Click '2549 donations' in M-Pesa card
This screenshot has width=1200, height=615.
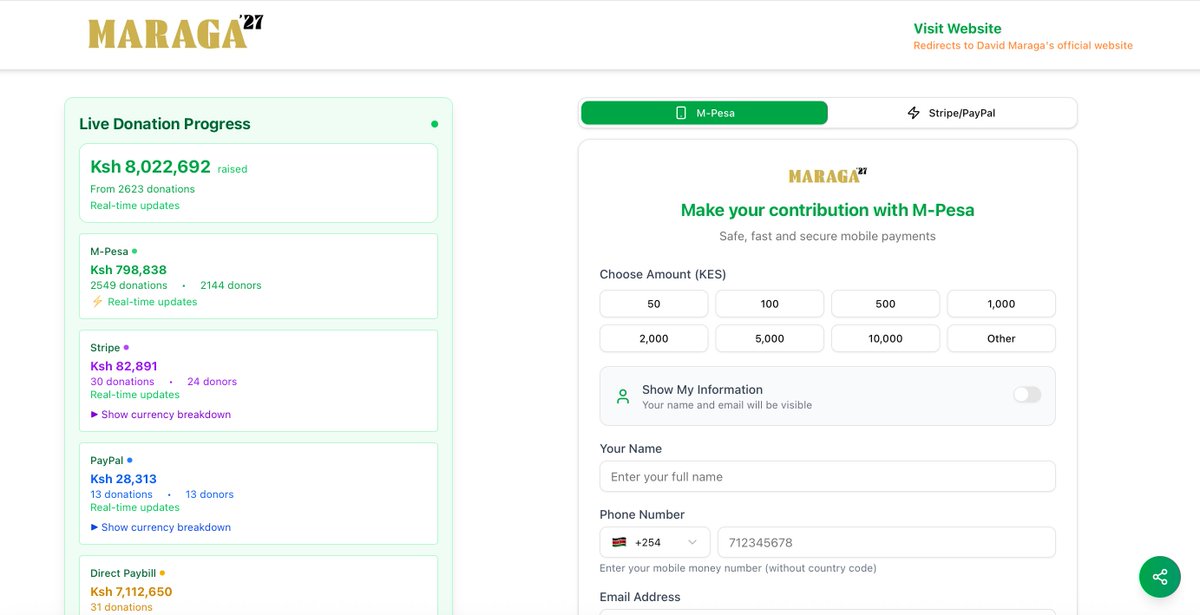point(129,285)
